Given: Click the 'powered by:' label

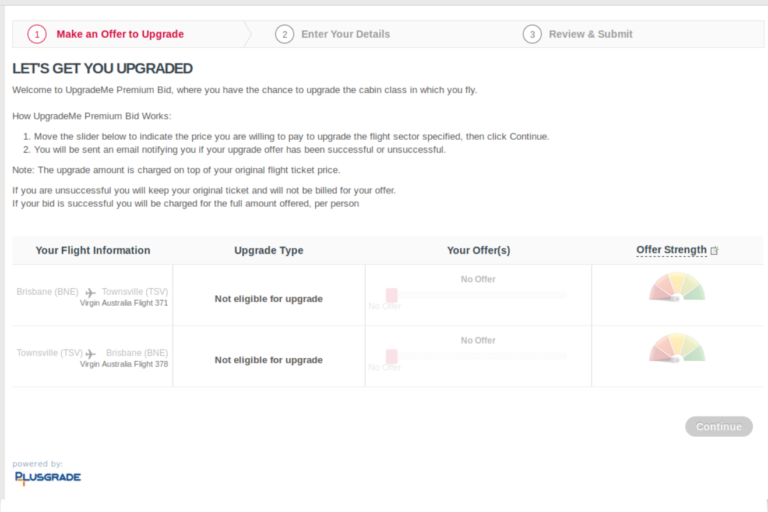Looking at the screenshot, I should point(37,463).
